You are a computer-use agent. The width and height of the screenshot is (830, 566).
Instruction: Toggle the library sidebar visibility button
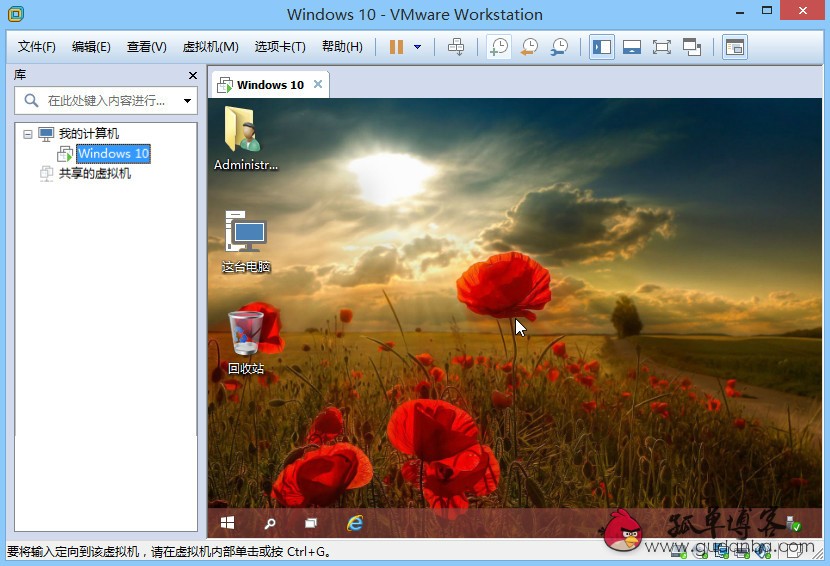tap(602, 47)
